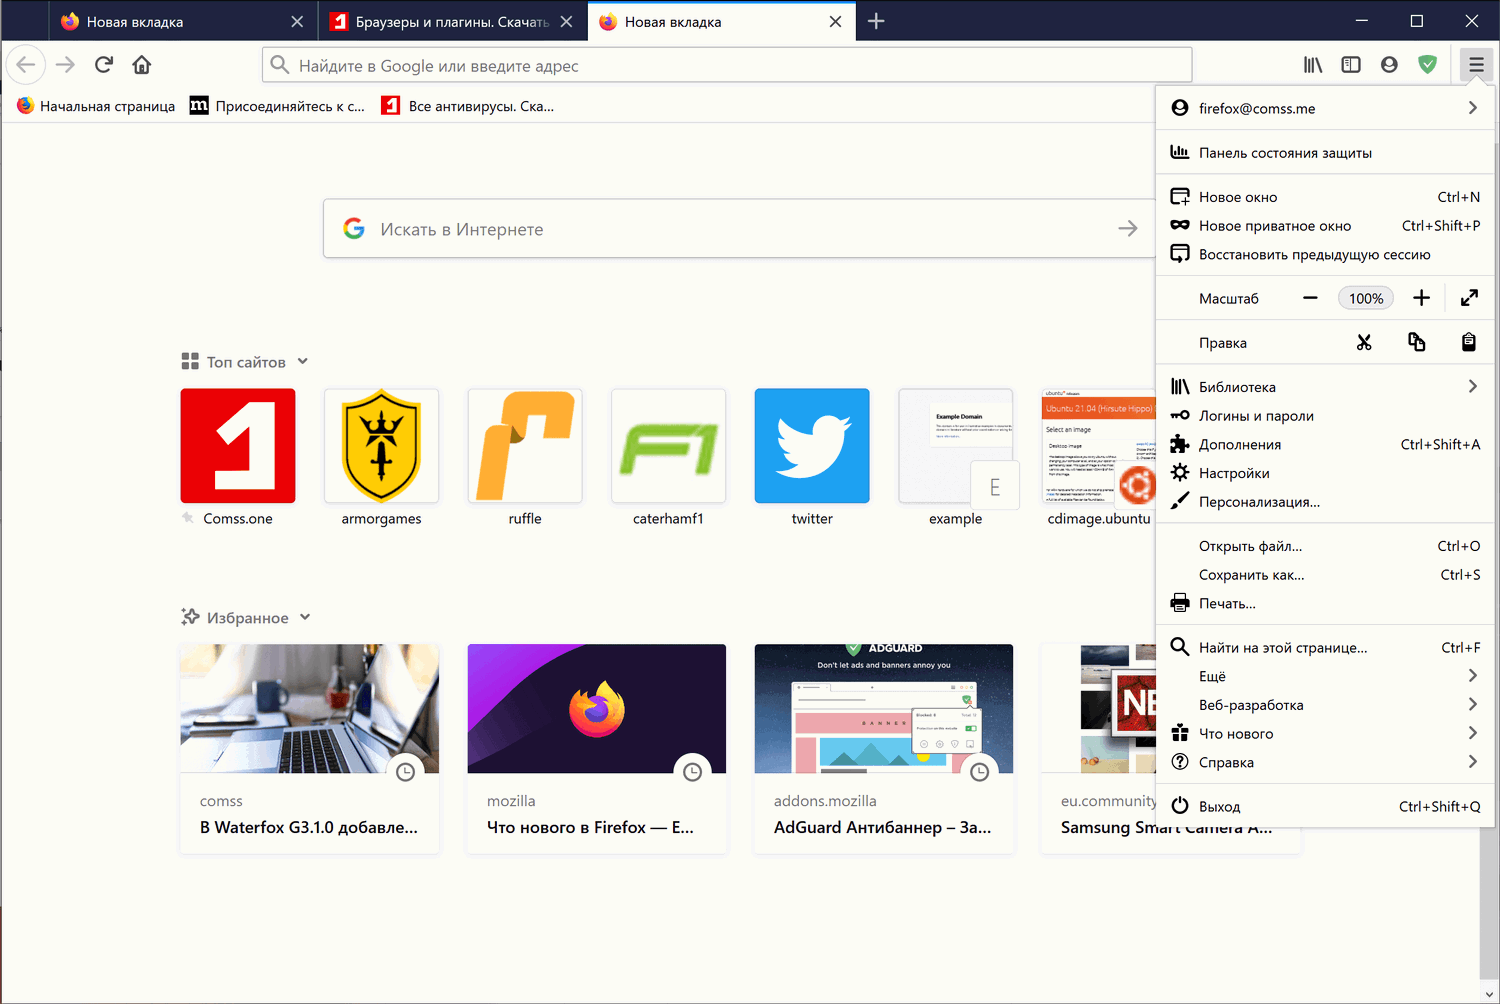1500x1004 pixels.
Task: Select 'Найти на этой странице...' item
Action: 1325,648
